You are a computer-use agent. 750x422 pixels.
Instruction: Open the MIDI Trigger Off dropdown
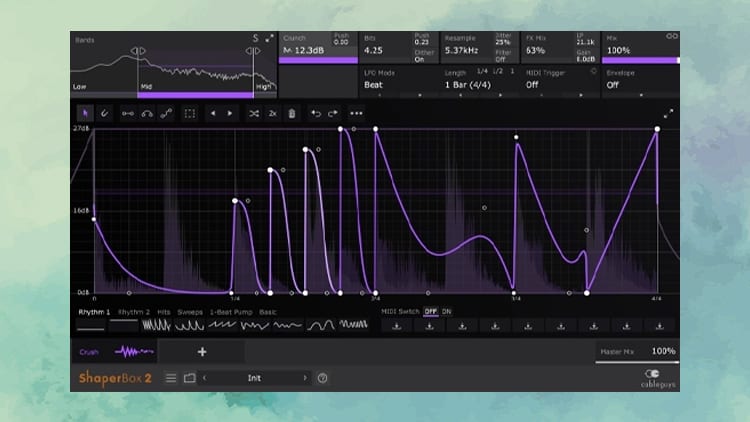point(532,85)
